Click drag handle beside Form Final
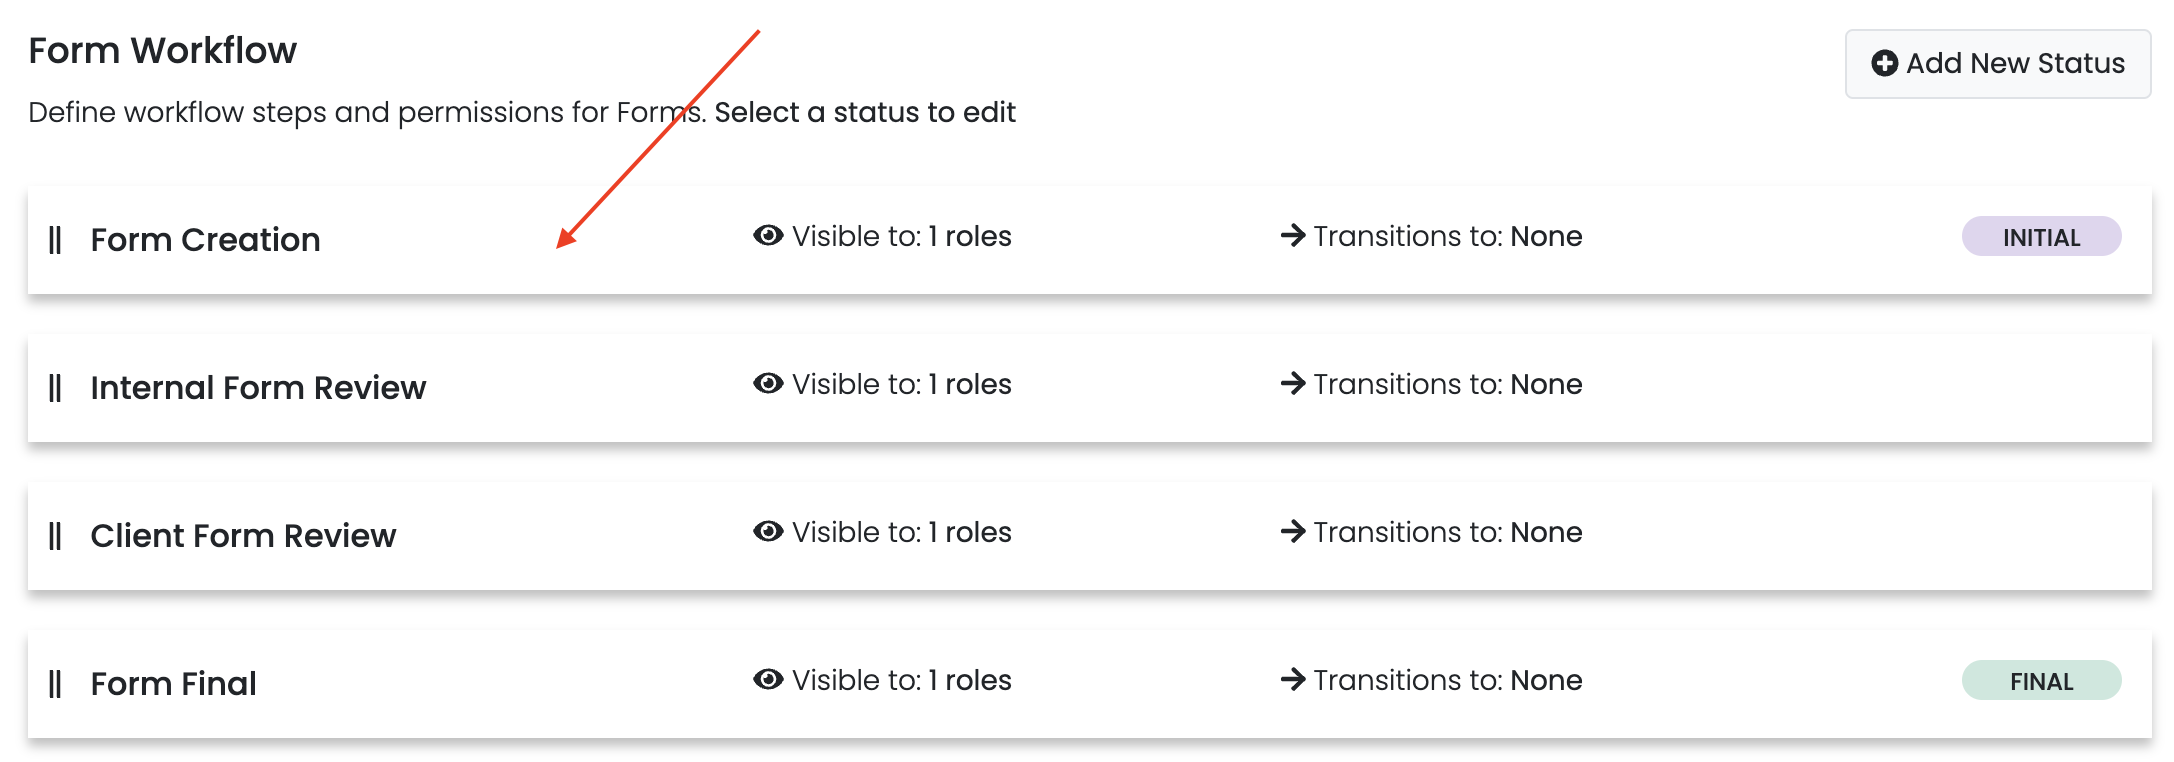This screenshot has width=2174, height=762. click(55, 684)
